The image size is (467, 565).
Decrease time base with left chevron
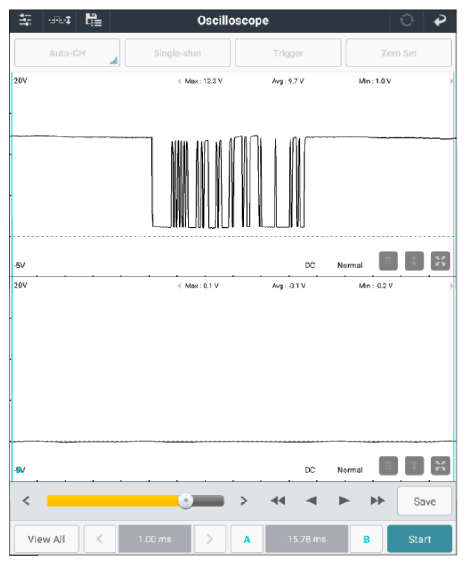(100, 539)
